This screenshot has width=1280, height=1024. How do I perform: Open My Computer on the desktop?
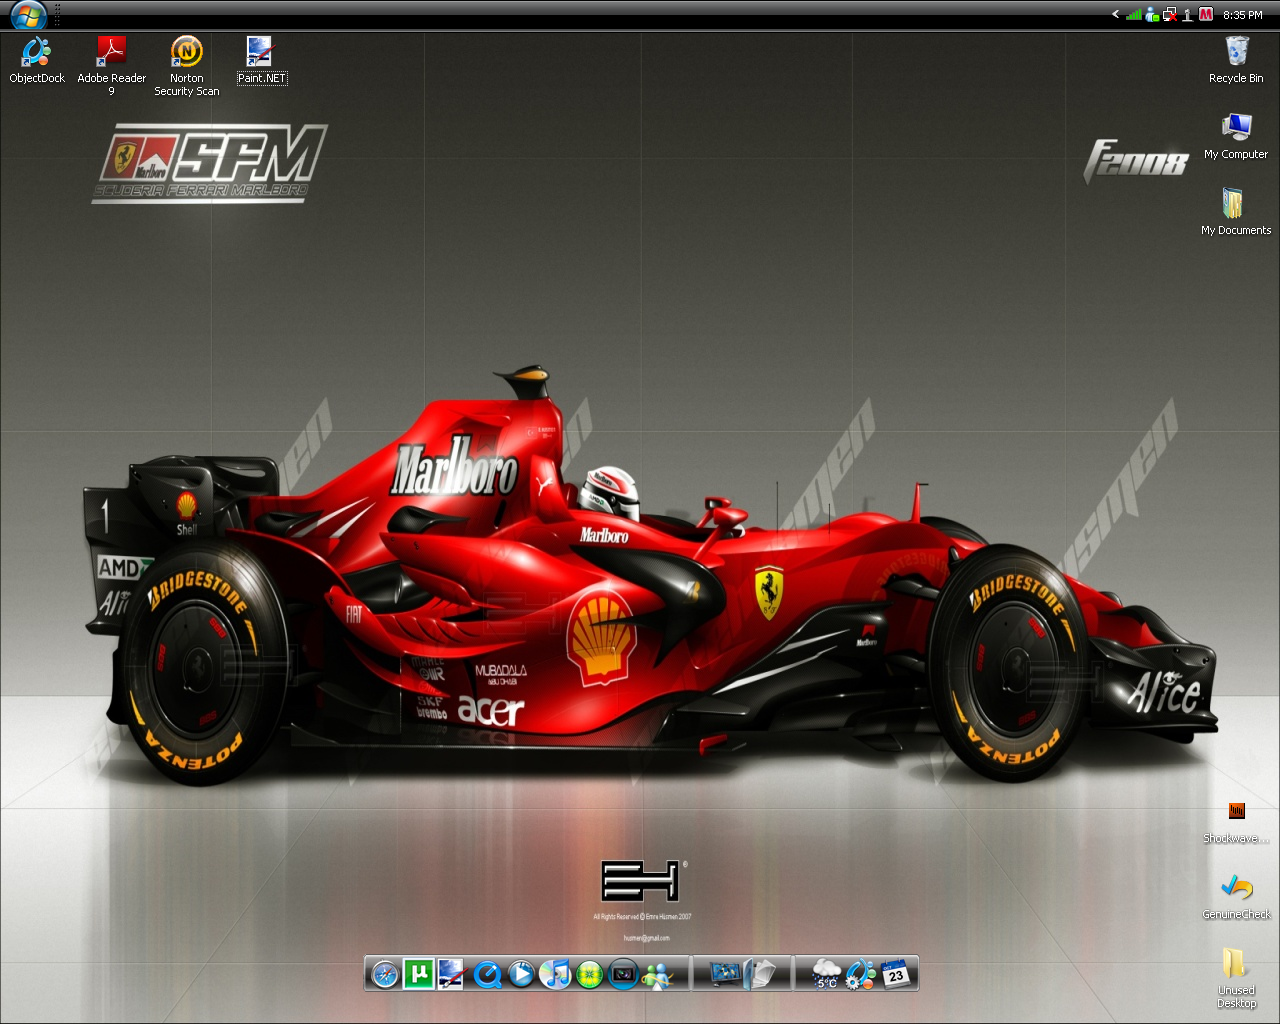[x=1236, y=136]
